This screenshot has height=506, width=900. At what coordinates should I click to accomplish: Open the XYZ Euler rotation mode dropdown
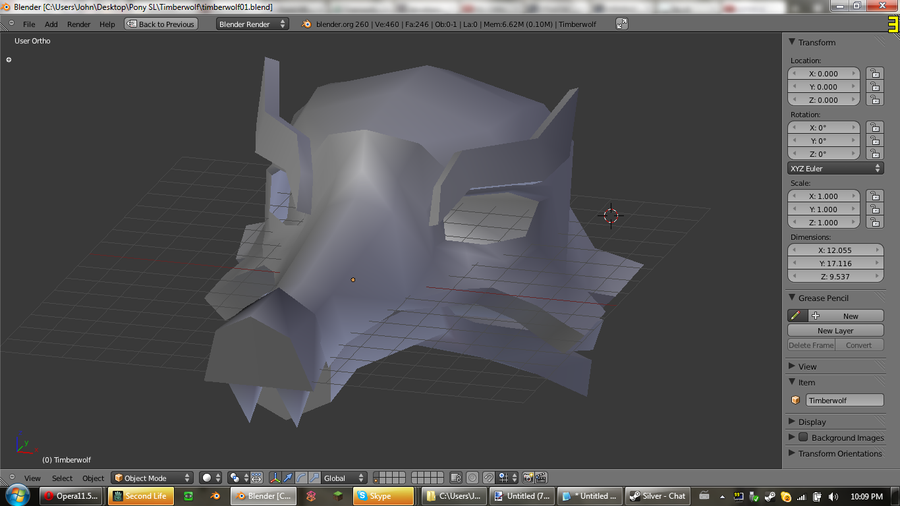[835, 168]
